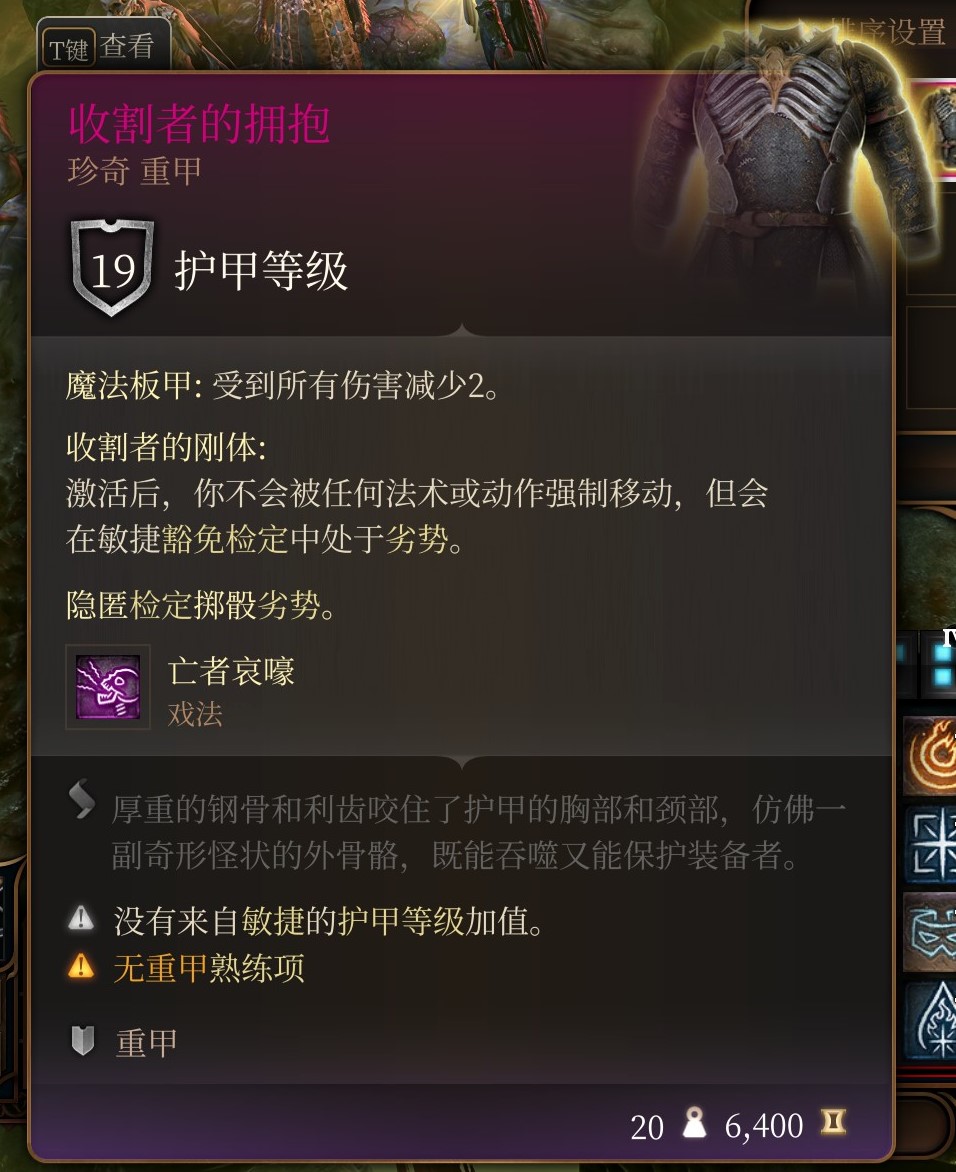Click the cyan glowing slot at right edge
The image size is (956, 1172).
(x=942, y=665)
